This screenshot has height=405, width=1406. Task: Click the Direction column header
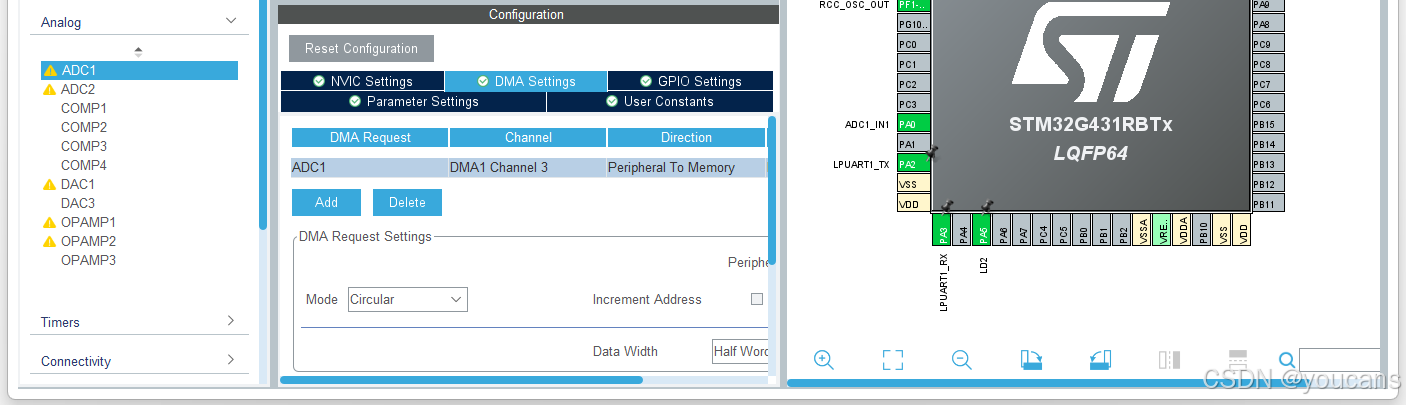[x=686, y=137]
